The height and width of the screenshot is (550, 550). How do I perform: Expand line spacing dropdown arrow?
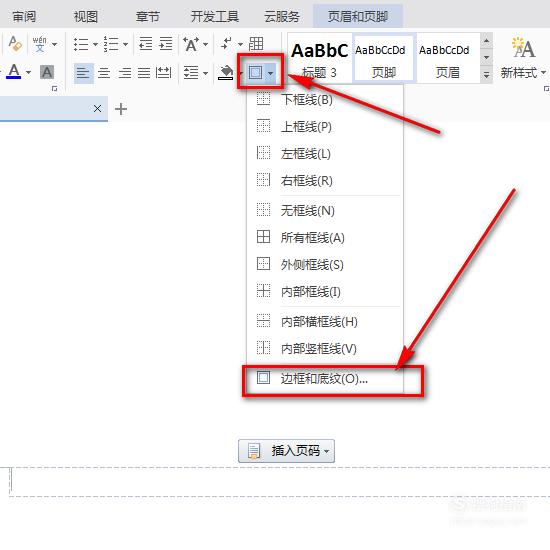206,73
